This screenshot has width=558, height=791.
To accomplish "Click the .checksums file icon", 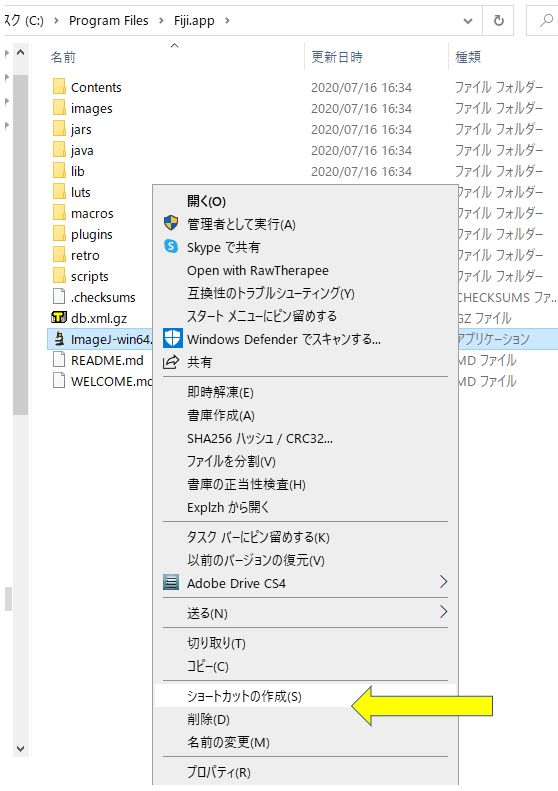I will [x=59, y=297].
